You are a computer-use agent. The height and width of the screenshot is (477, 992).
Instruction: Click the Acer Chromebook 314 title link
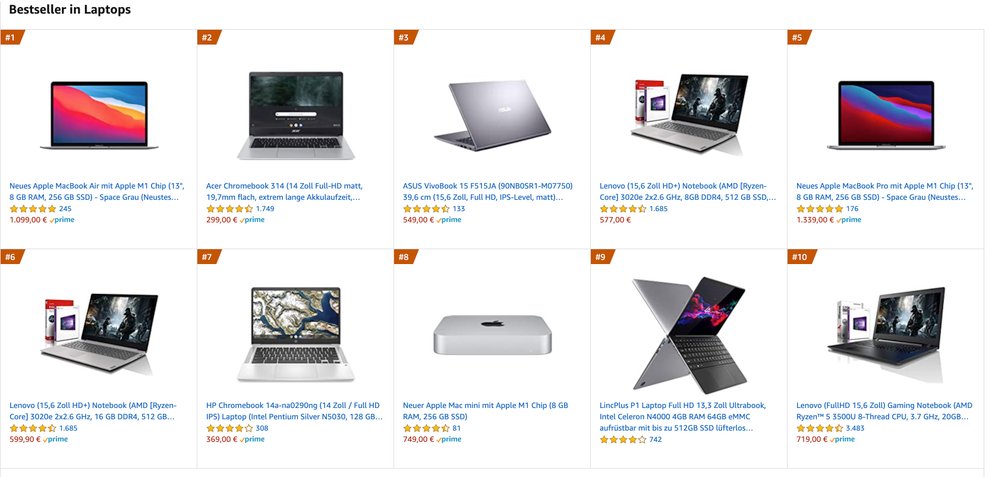coord(284,192)
